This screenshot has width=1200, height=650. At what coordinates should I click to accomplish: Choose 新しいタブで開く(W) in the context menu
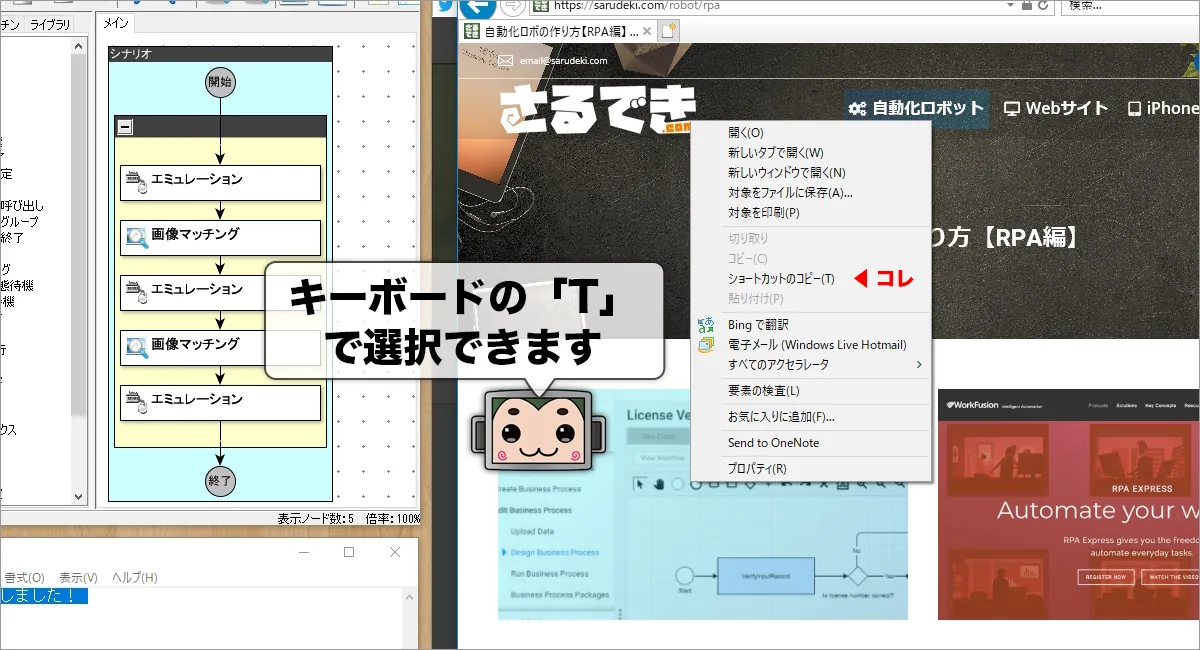coord(811,153)
